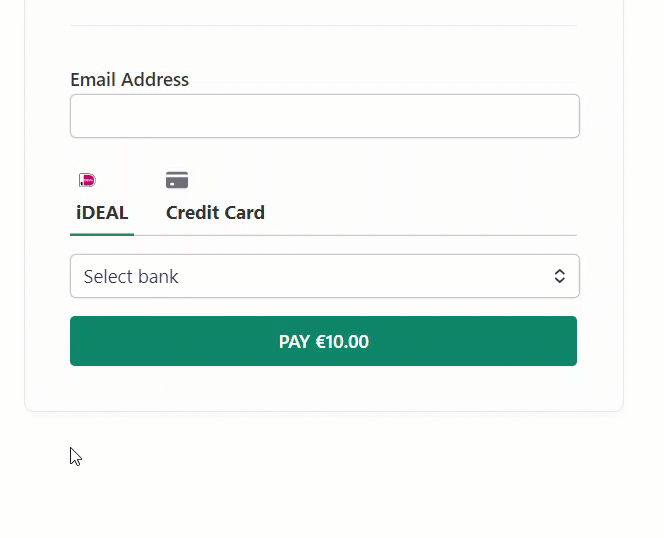664x538 pixels.
Task: Expand bank list using the double-arrow icon
Action: (560, 276)
